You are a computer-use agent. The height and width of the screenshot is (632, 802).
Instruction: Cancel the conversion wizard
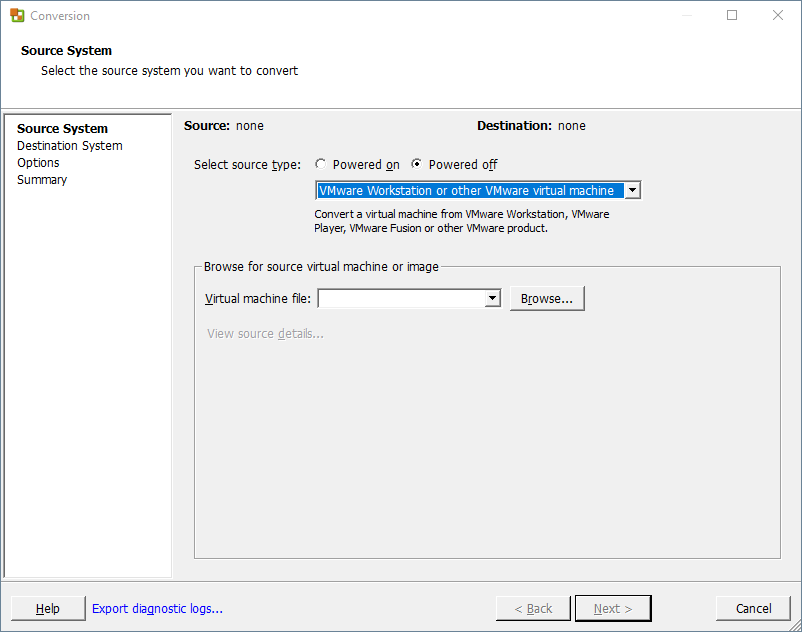753,608
